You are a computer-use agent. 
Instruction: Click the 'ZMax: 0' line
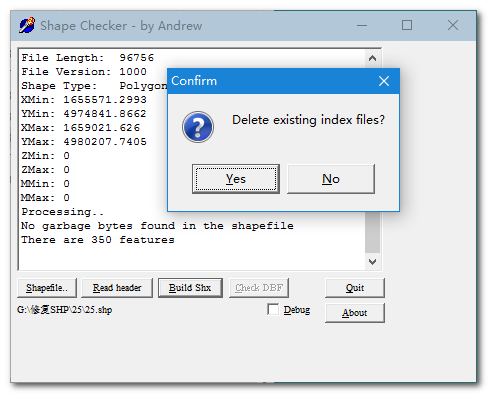pos(45,170)
